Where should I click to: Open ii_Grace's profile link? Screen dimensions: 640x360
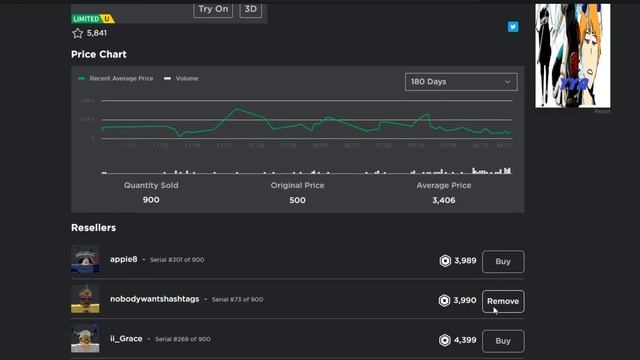coord(126,338)
